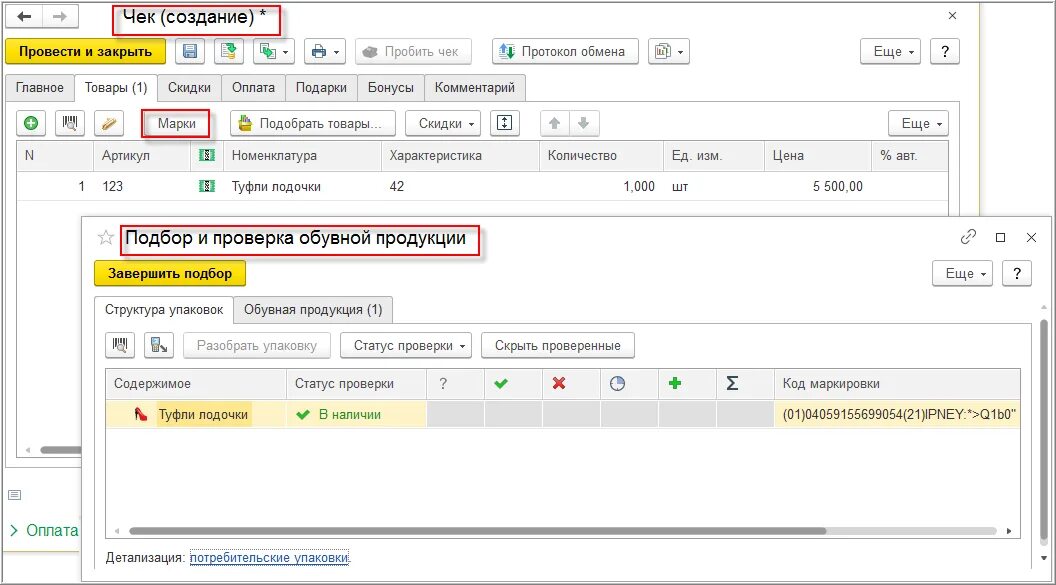The width and height of the screenshot is (1056, 585).
Task: Click the Пробить чек button
Action: [413, 51]
